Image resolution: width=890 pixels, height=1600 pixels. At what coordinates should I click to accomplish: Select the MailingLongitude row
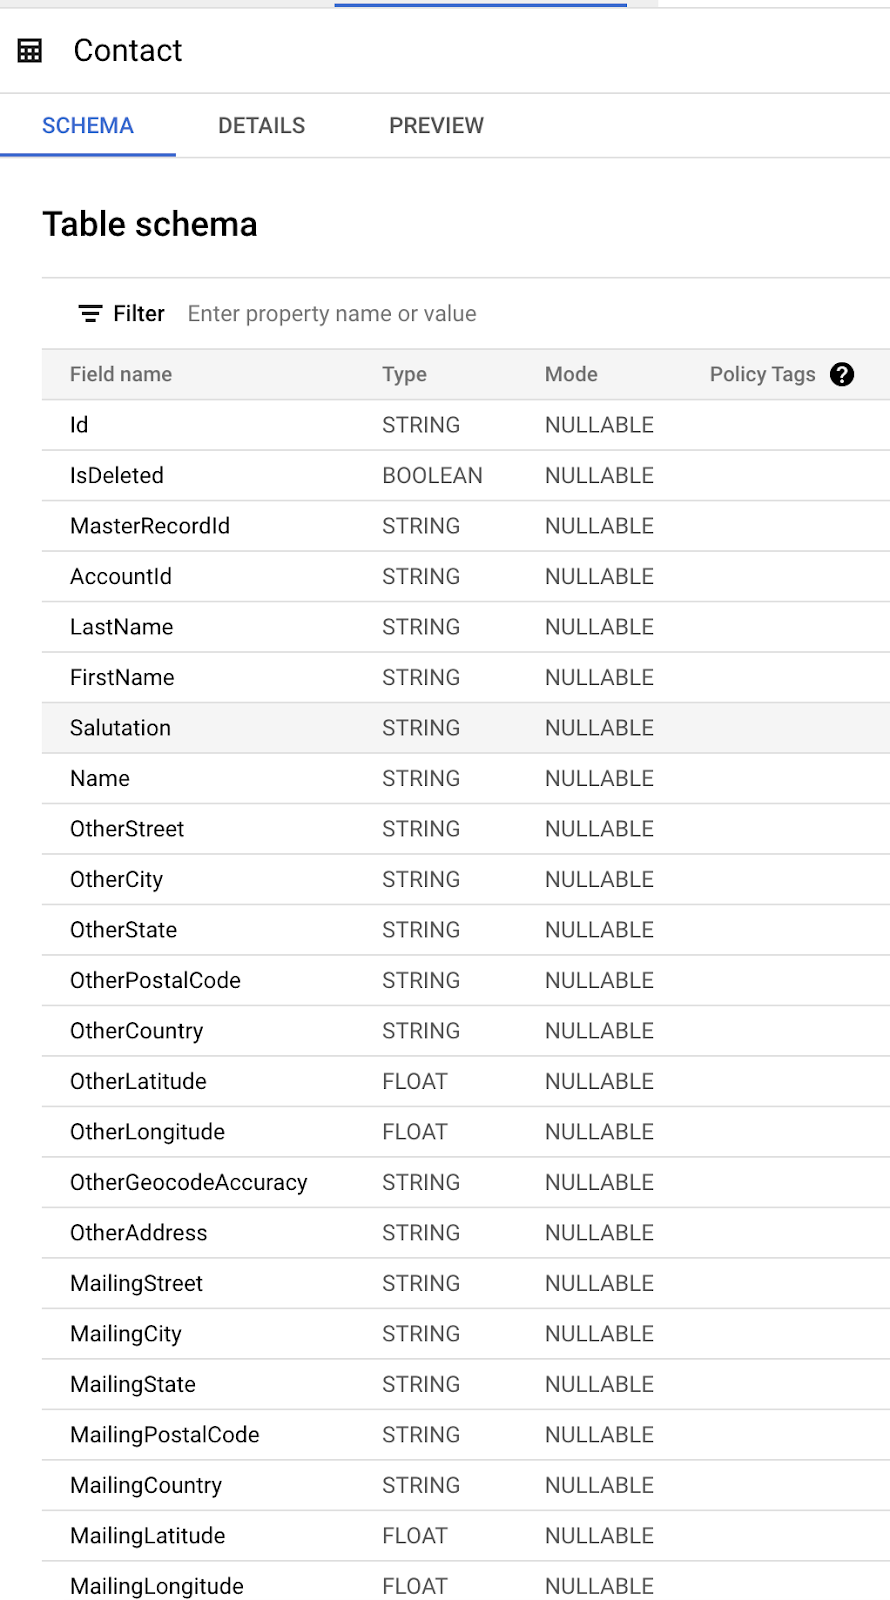[x=466, y=1586]
